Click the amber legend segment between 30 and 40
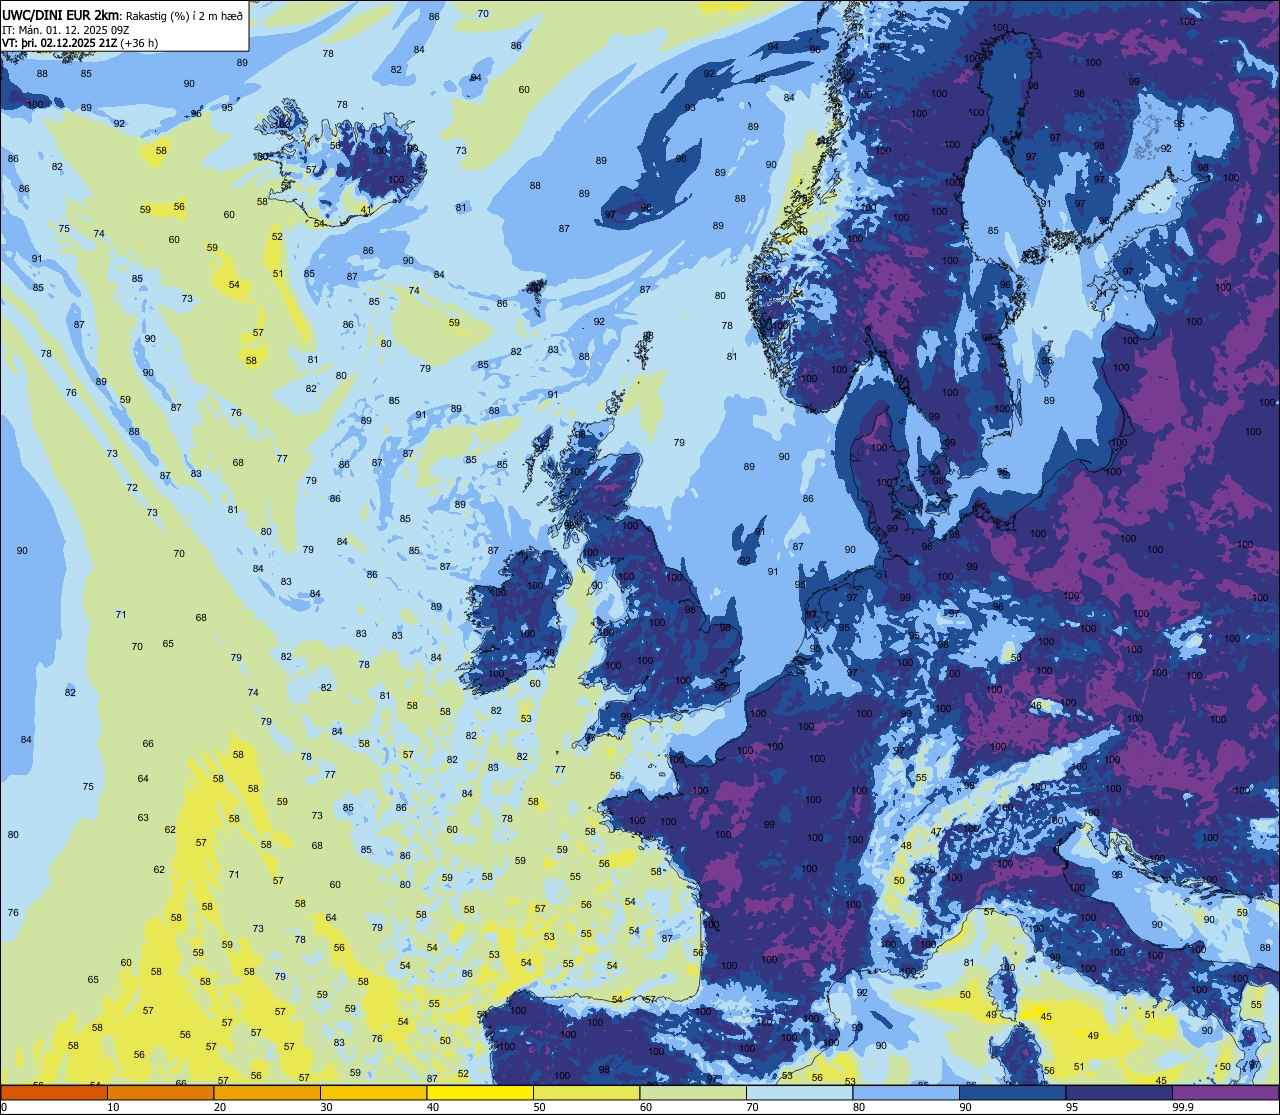This screenshot has height=1115, width=1280. click(373, 1092)
